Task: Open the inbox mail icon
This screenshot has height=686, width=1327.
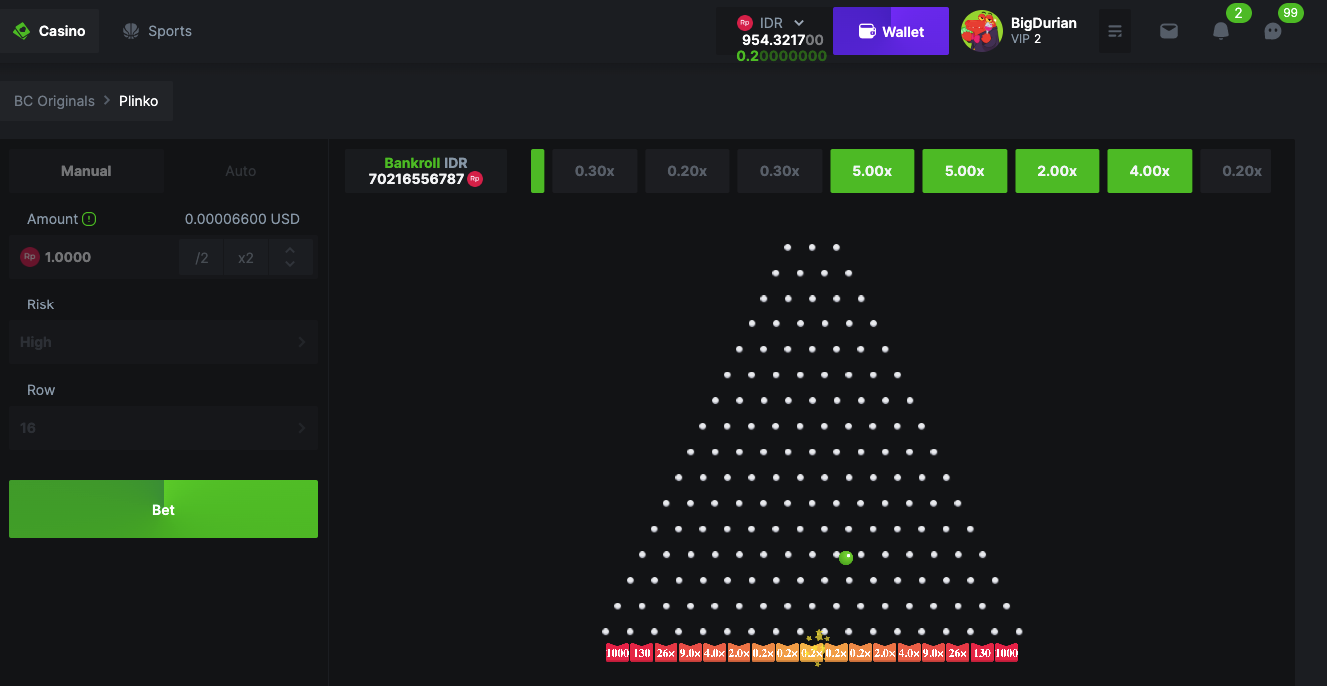Action: pos(1168,31)
